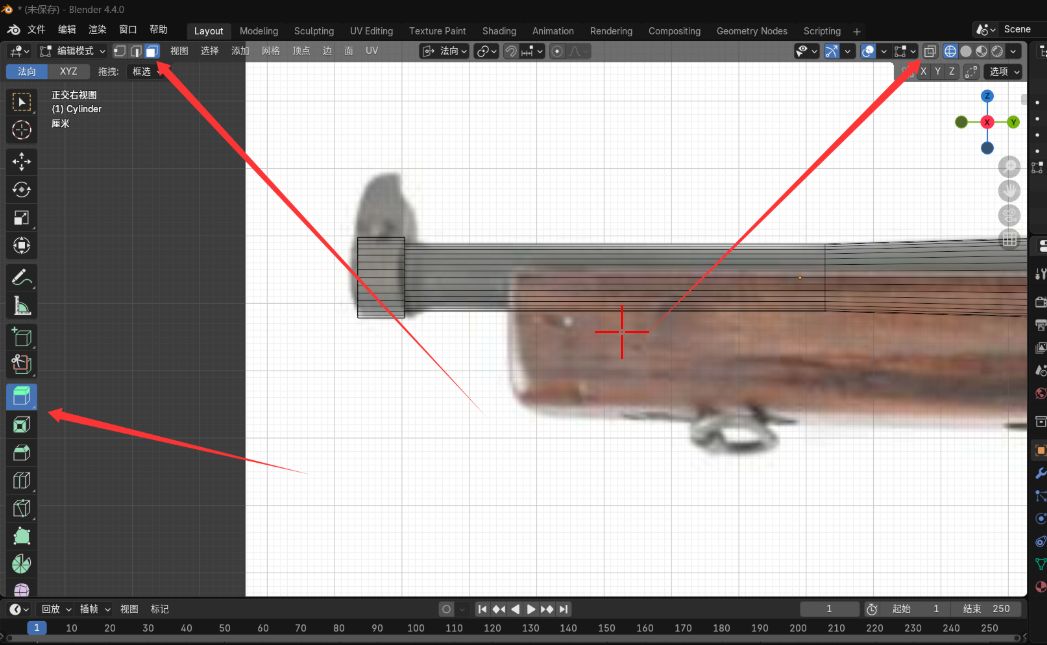
Task: Toggle Y axis mesh symmetry
Action: coord(937,71)
